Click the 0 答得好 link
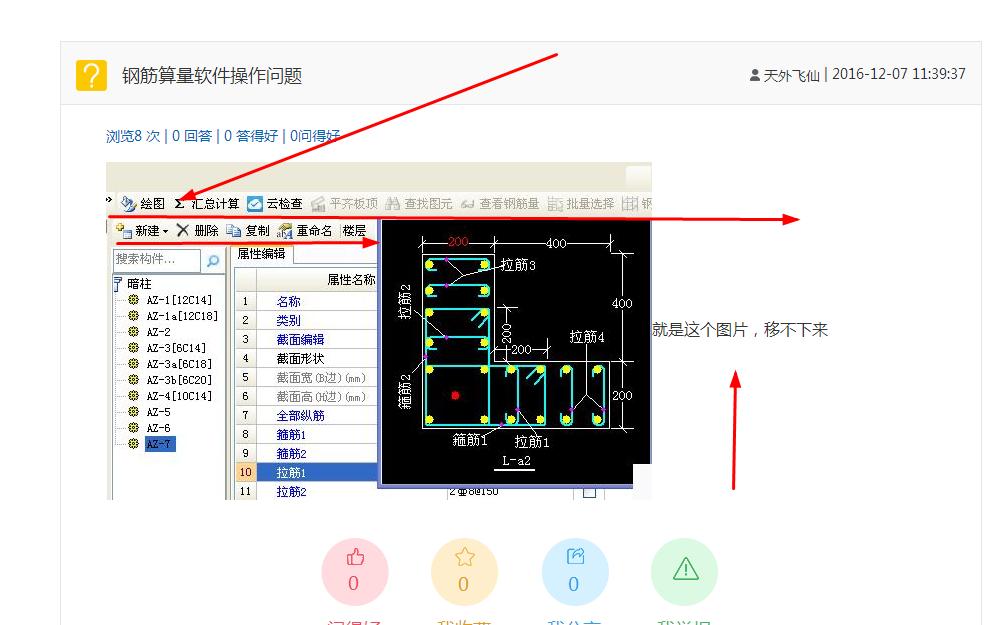The image size is (991, 625). pyautogui.click(x=251, y=136)
